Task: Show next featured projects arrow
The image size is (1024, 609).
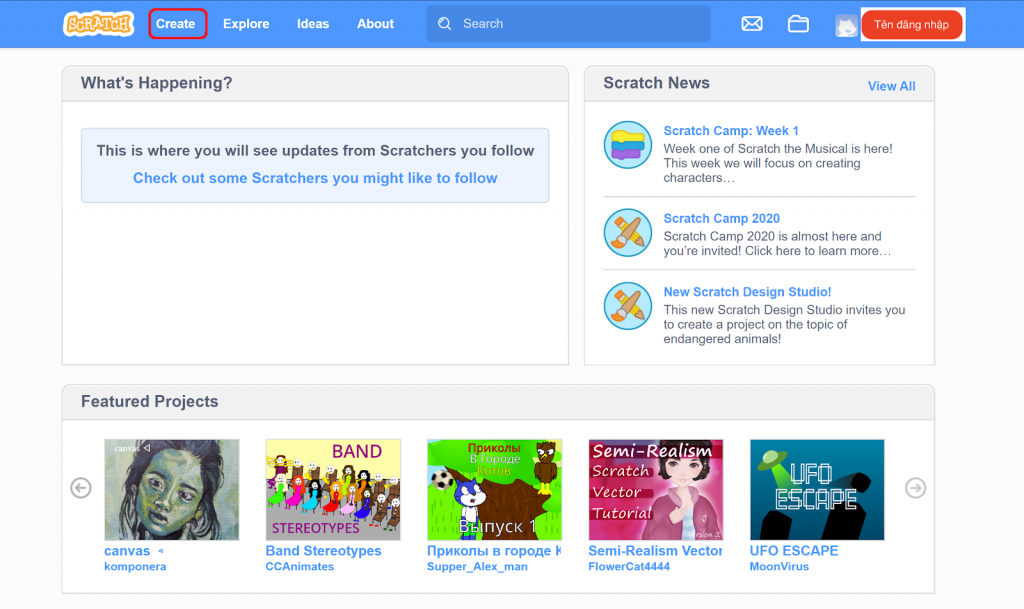Action: tap(915, 488)
